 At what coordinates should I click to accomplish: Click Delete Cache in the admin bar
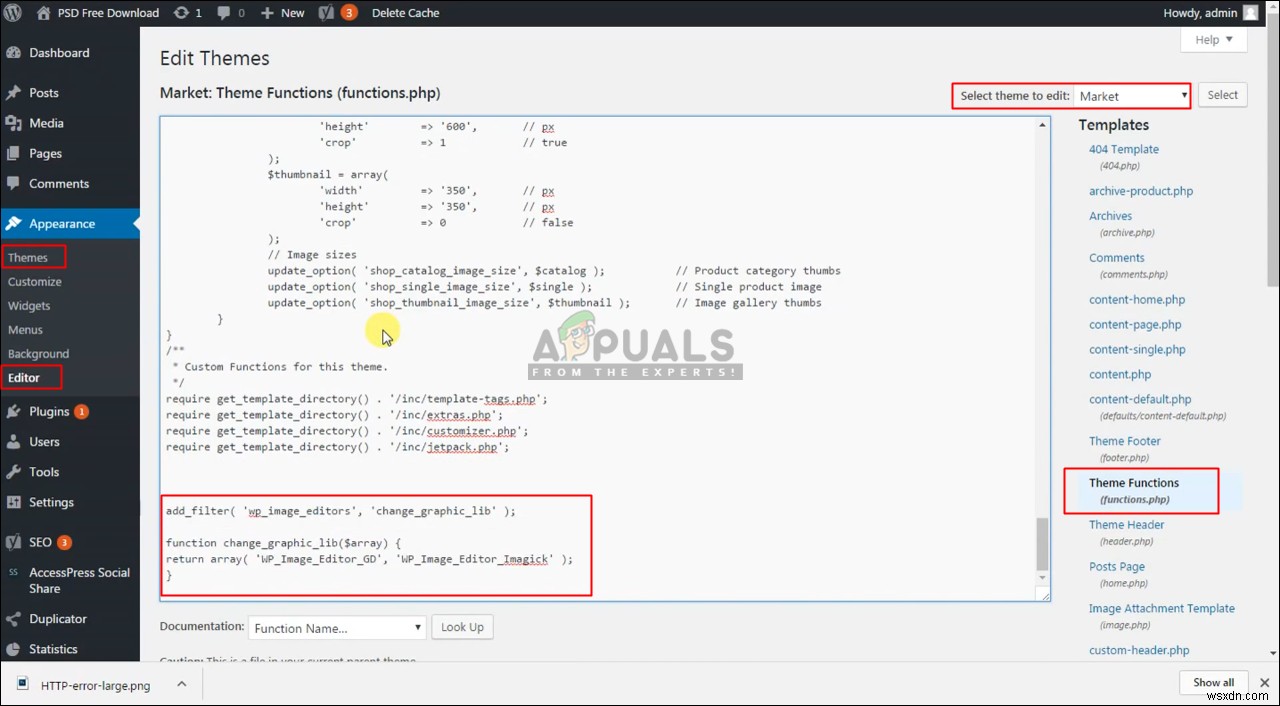tap(405, 13)
